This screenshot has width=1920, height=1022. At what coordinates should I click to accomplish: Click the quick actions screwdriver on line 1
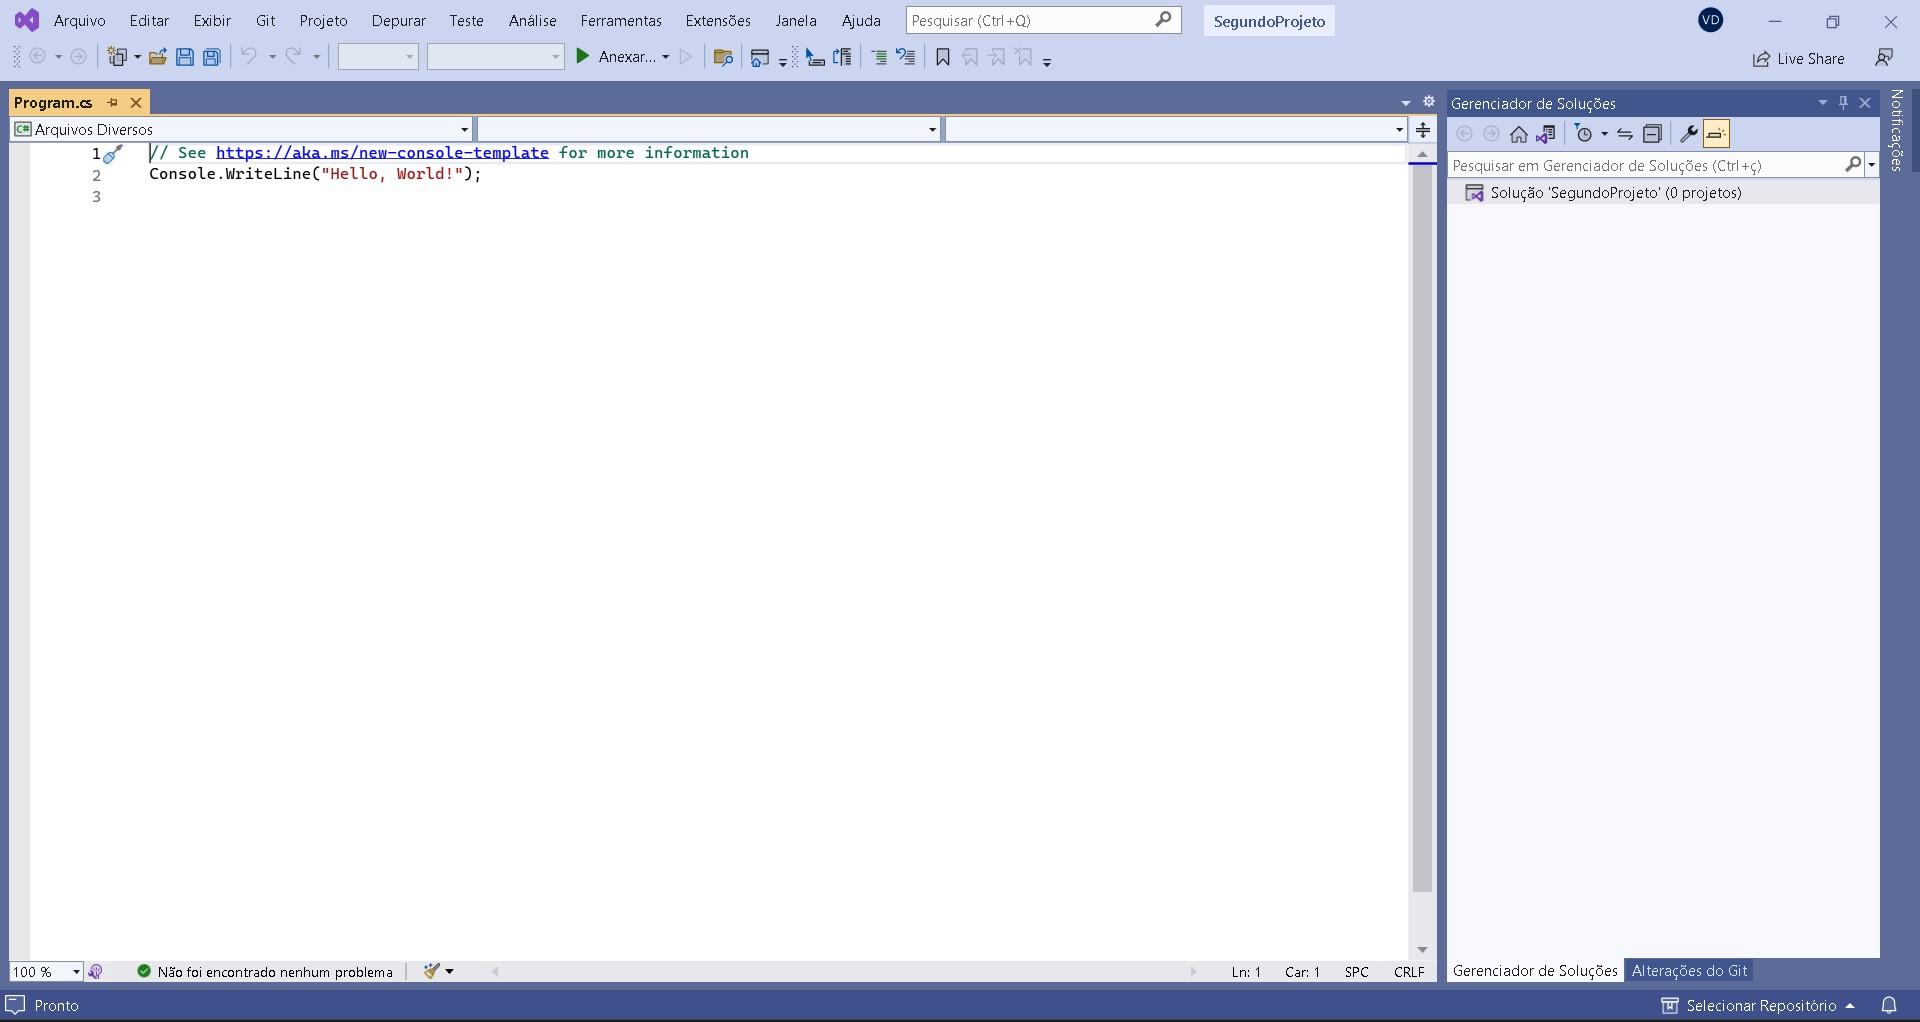[113, 154]
